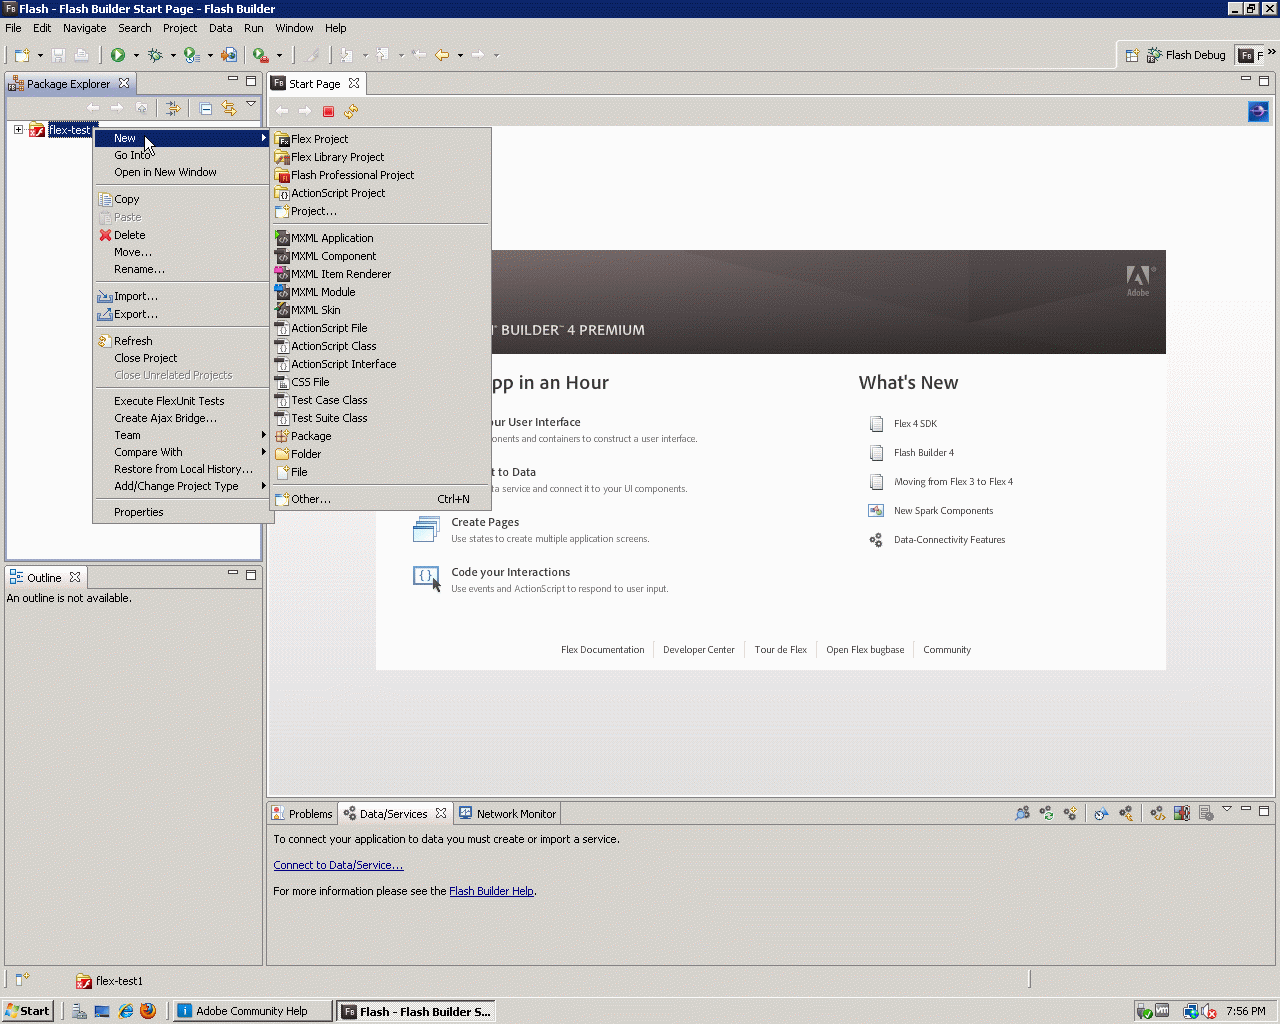Open the Flash Builder Help link

(491, 891)
